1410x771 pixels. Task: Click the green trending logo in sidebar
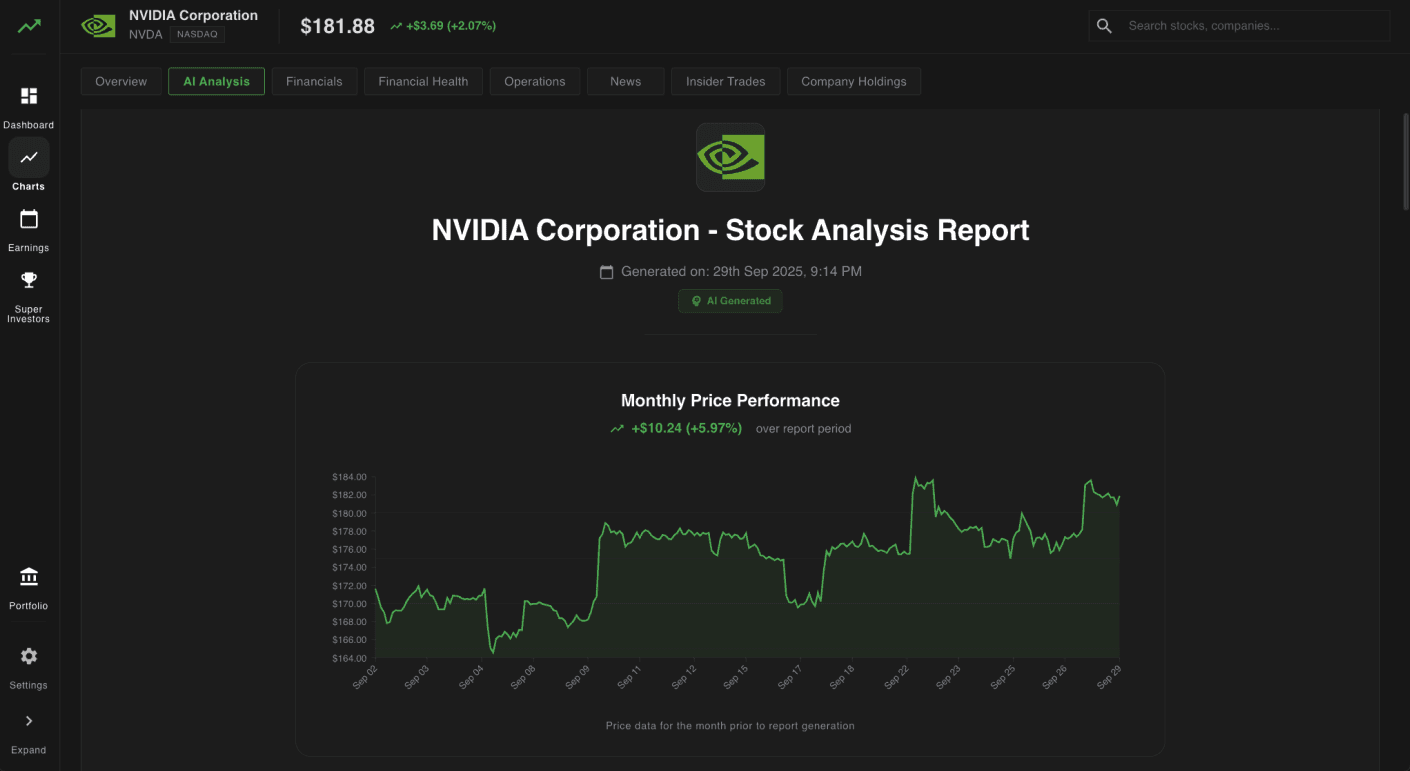(29, 26)
